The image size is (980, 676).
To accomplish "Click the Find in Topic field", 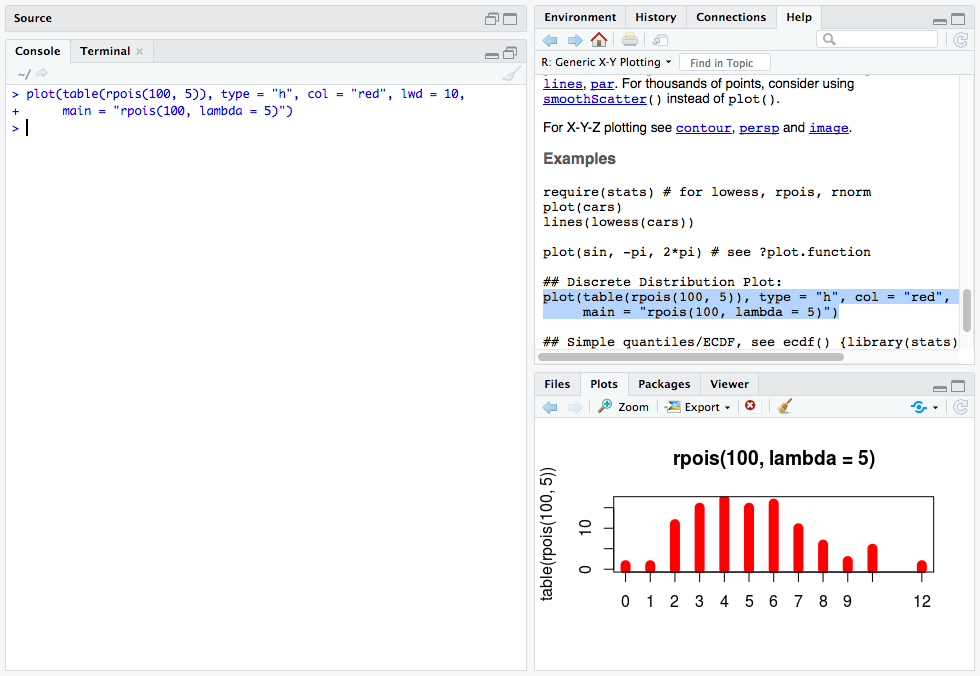I will click(x=725, y=63).
